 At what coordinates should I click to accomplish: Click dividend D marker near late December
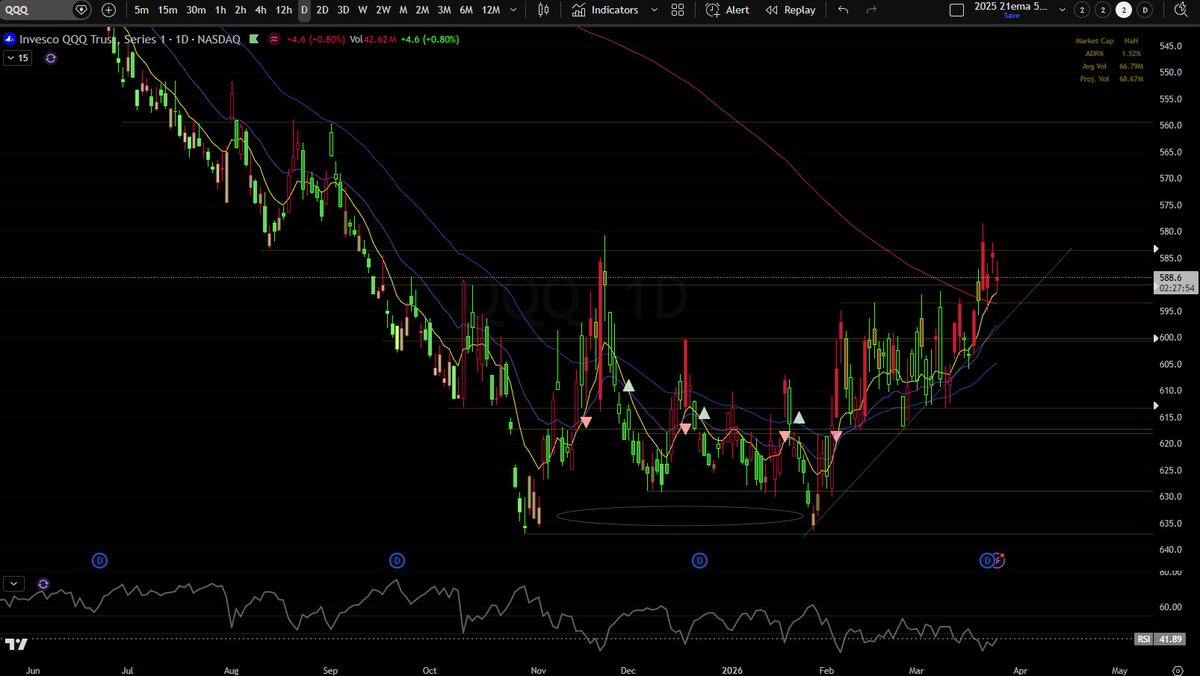coord(699,560)
